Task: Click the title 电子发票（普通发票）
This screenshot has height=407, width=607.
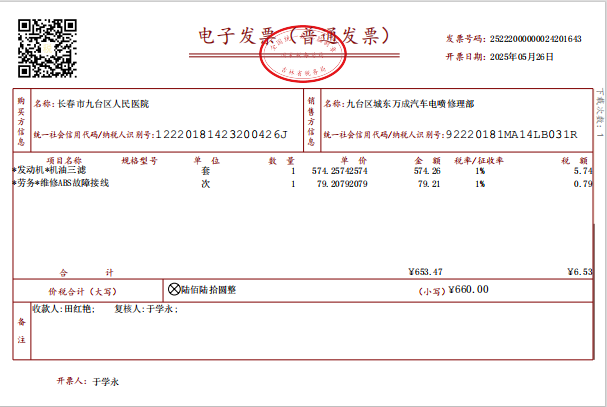Action: 294,36
